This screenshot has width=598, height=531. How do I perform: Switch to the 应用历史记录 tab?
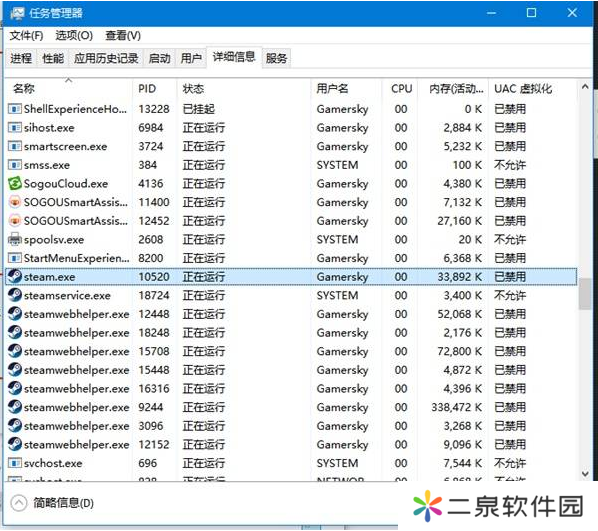(106, 58)
